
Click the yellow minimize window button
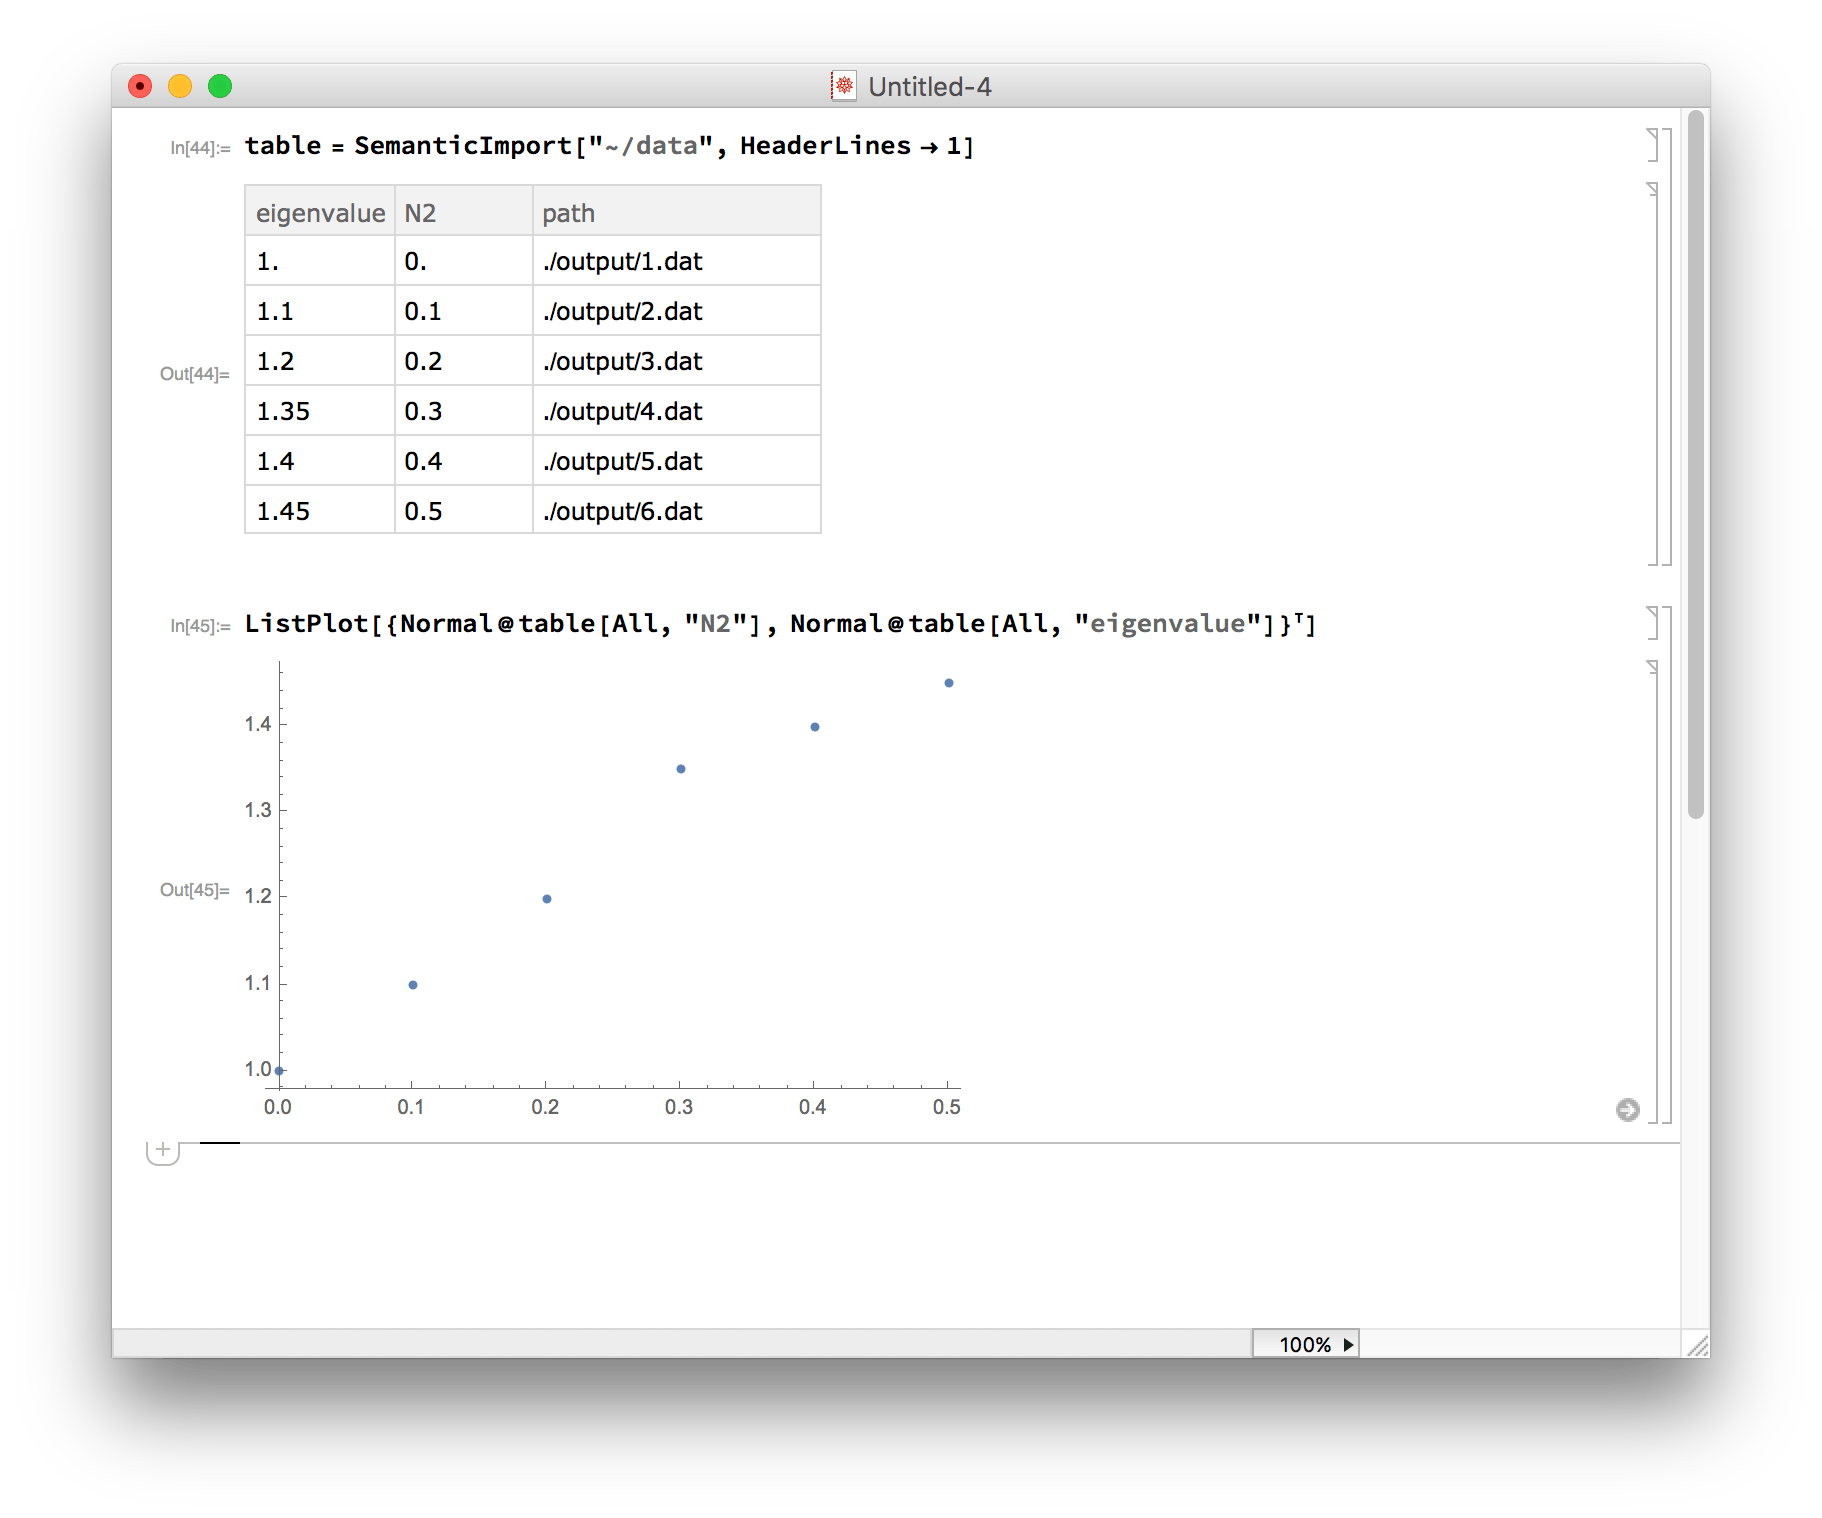(180, 86)
